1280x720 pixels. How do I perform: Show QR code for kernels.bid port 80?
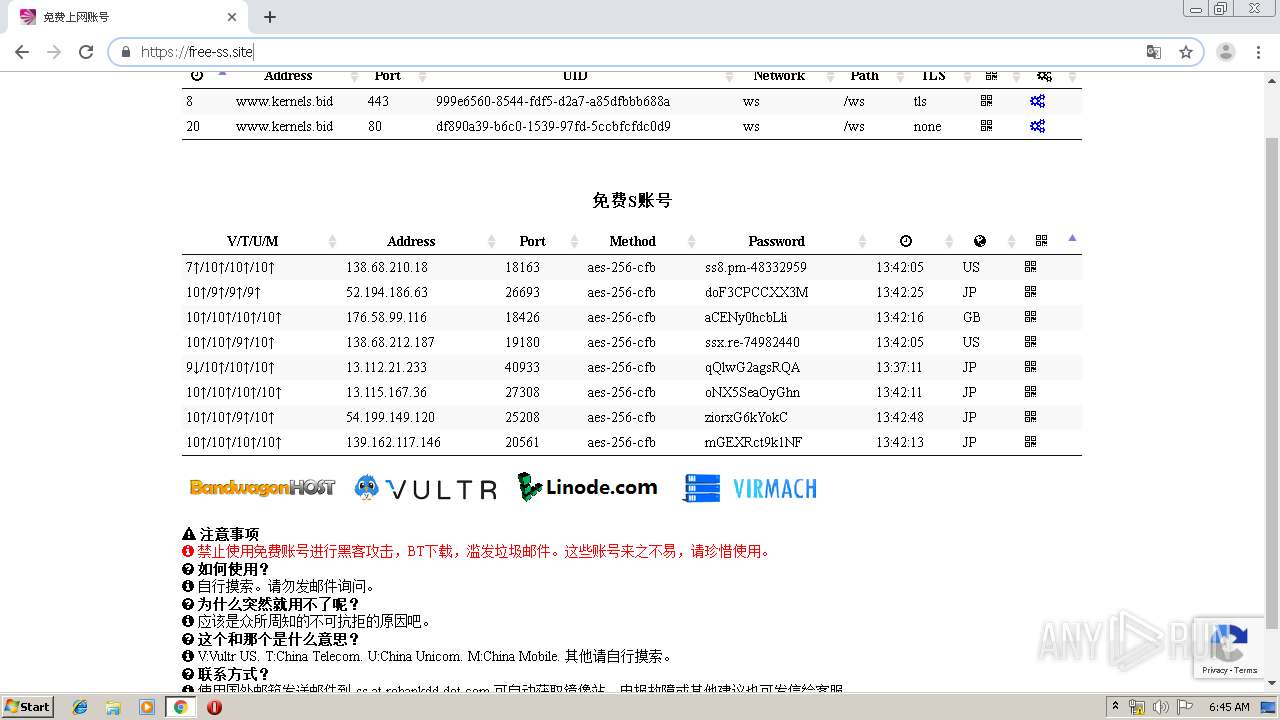[x=986, y=126]
